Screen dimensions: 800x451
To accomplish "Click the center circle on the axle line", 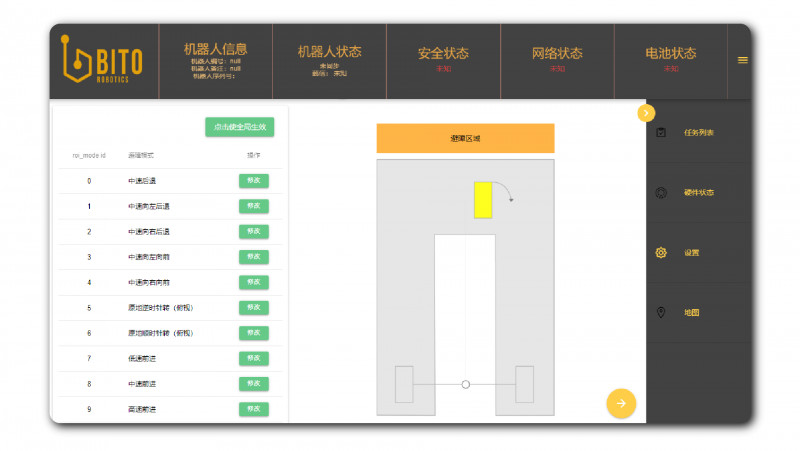I will tap(466, 384).
